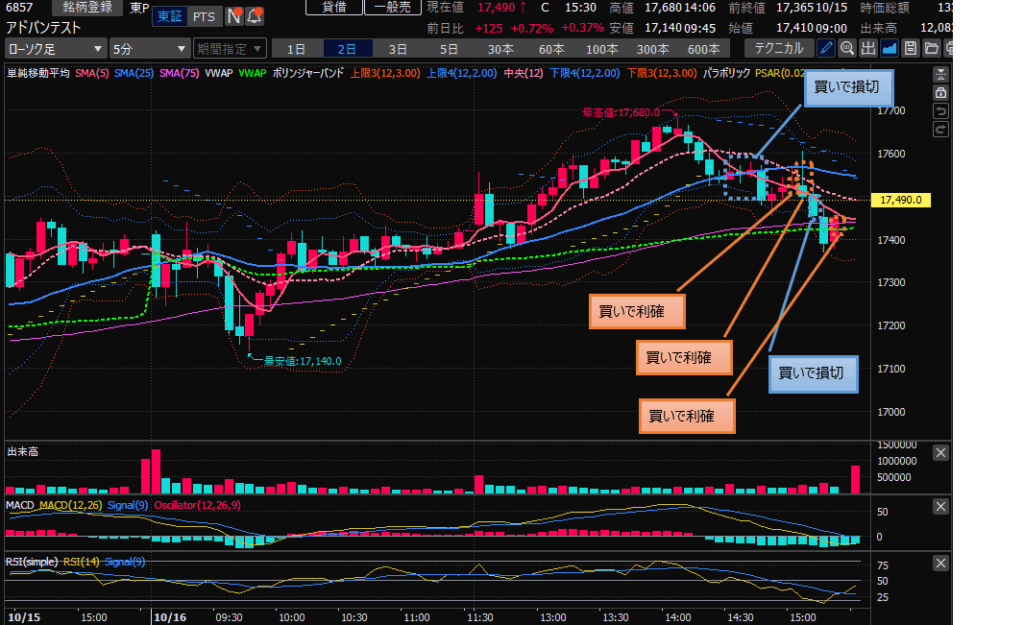Select the pencil drawing tool icon
The image size is (1024, 625).
826,48
